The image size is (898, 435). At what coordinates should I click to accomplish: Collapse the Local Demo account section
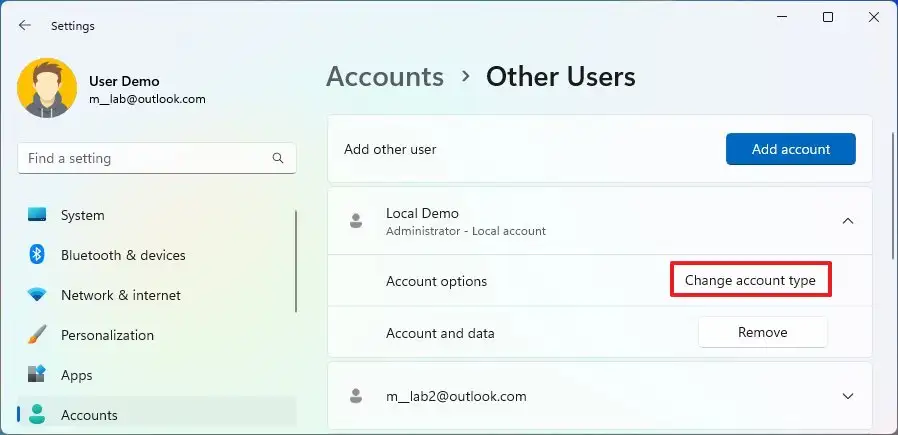[847, 221]
